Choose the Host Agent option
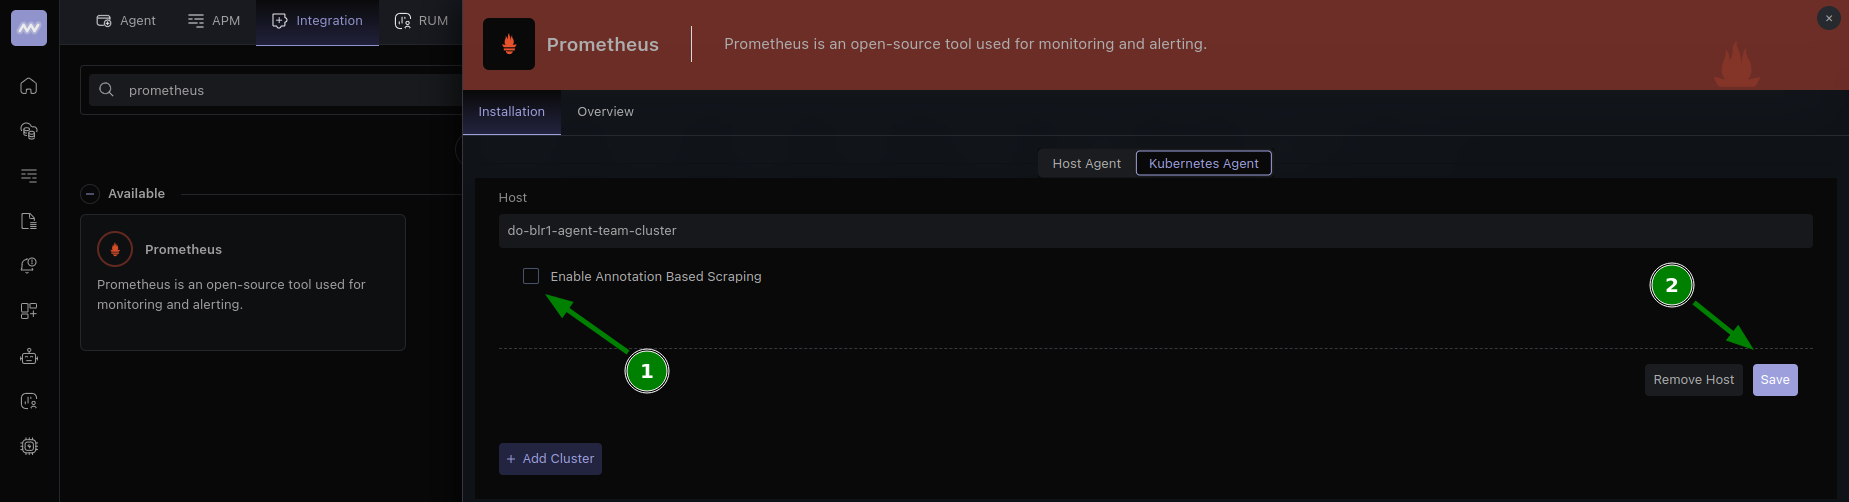1849x502 pixels. [1087, 163]
